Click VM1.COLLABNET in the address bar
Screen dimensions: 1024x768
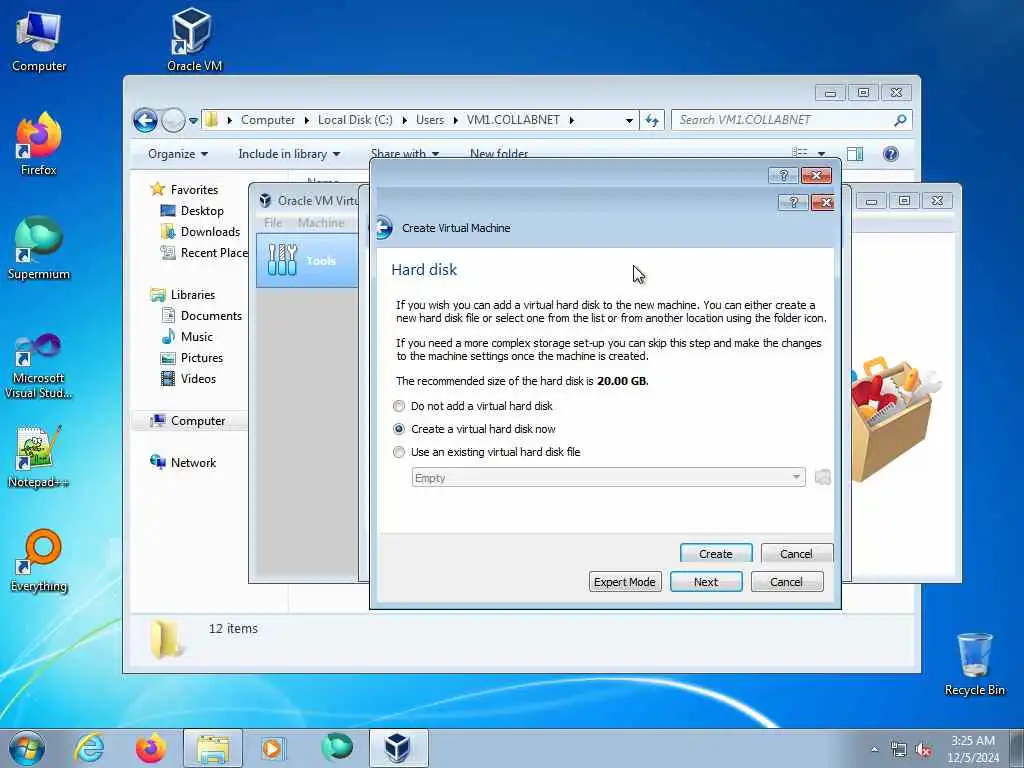(x=513, y=120)
